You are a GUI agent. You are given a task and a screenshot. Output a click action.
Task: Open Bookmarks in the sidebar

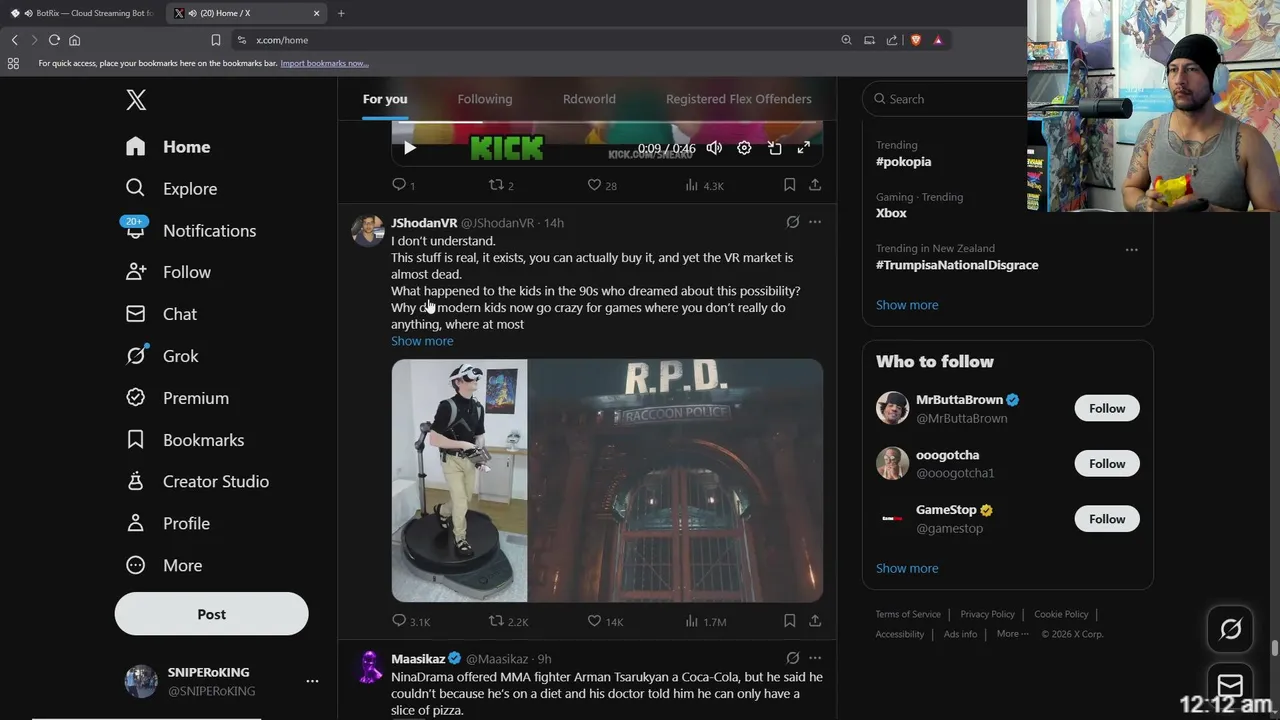pyautogui.click(x=185, y=440)
